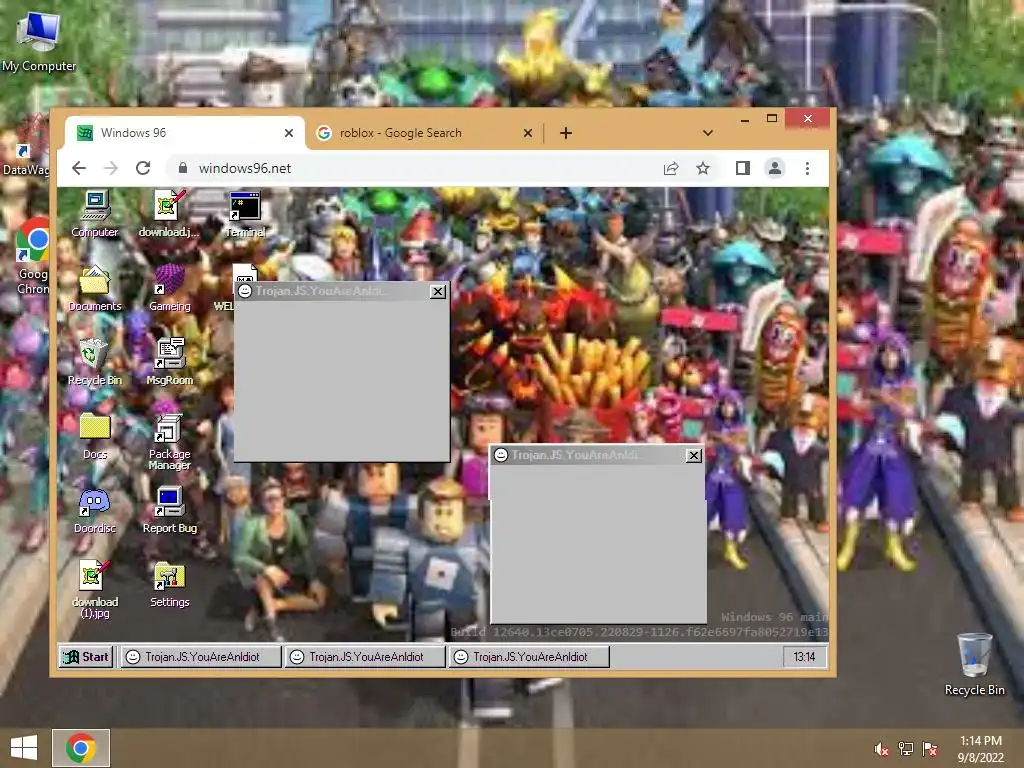Viewport: 1024px width, 768px height.
Task: Share this page icon in address bar
Action: click(671, 168)
